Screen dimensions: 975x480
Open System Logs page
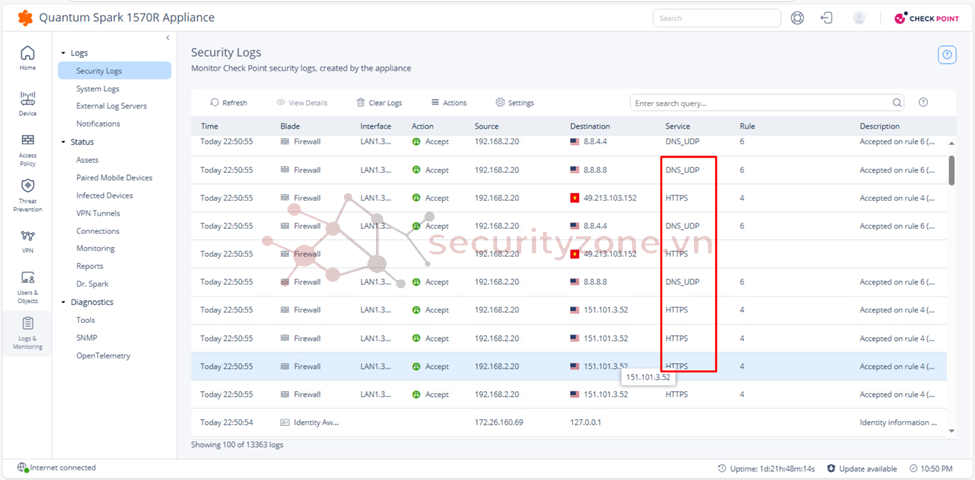pyautogui.click(x=98, y=88)
